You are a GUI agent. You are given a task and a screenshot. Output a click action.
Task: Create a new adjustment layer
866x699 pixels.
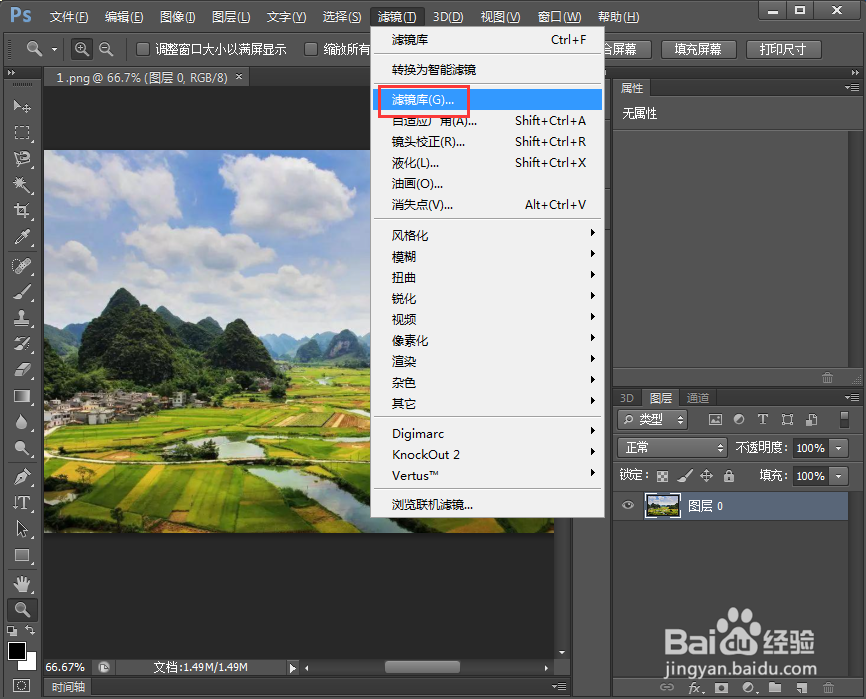pos(748,687)
